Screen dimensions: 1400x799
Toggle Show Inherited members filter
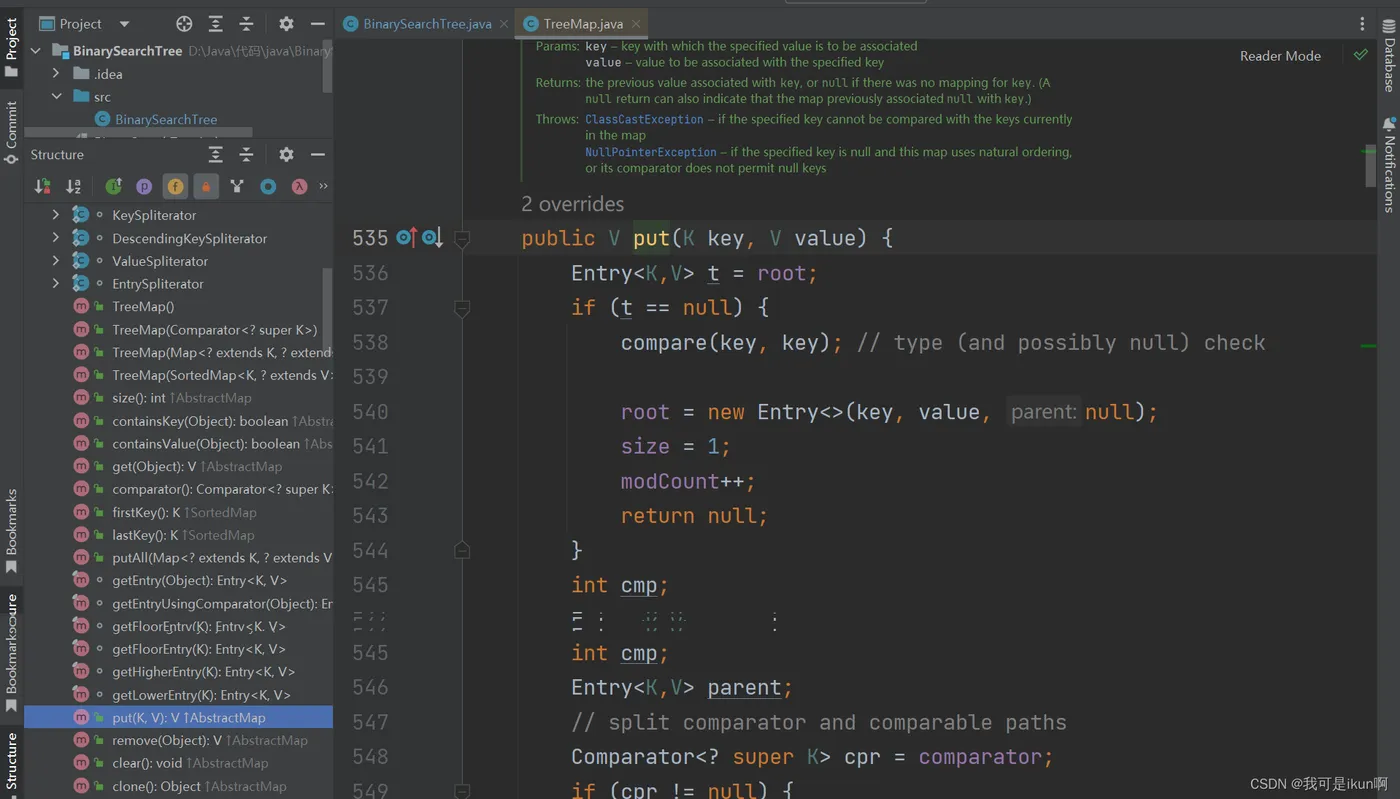(113, 186)
